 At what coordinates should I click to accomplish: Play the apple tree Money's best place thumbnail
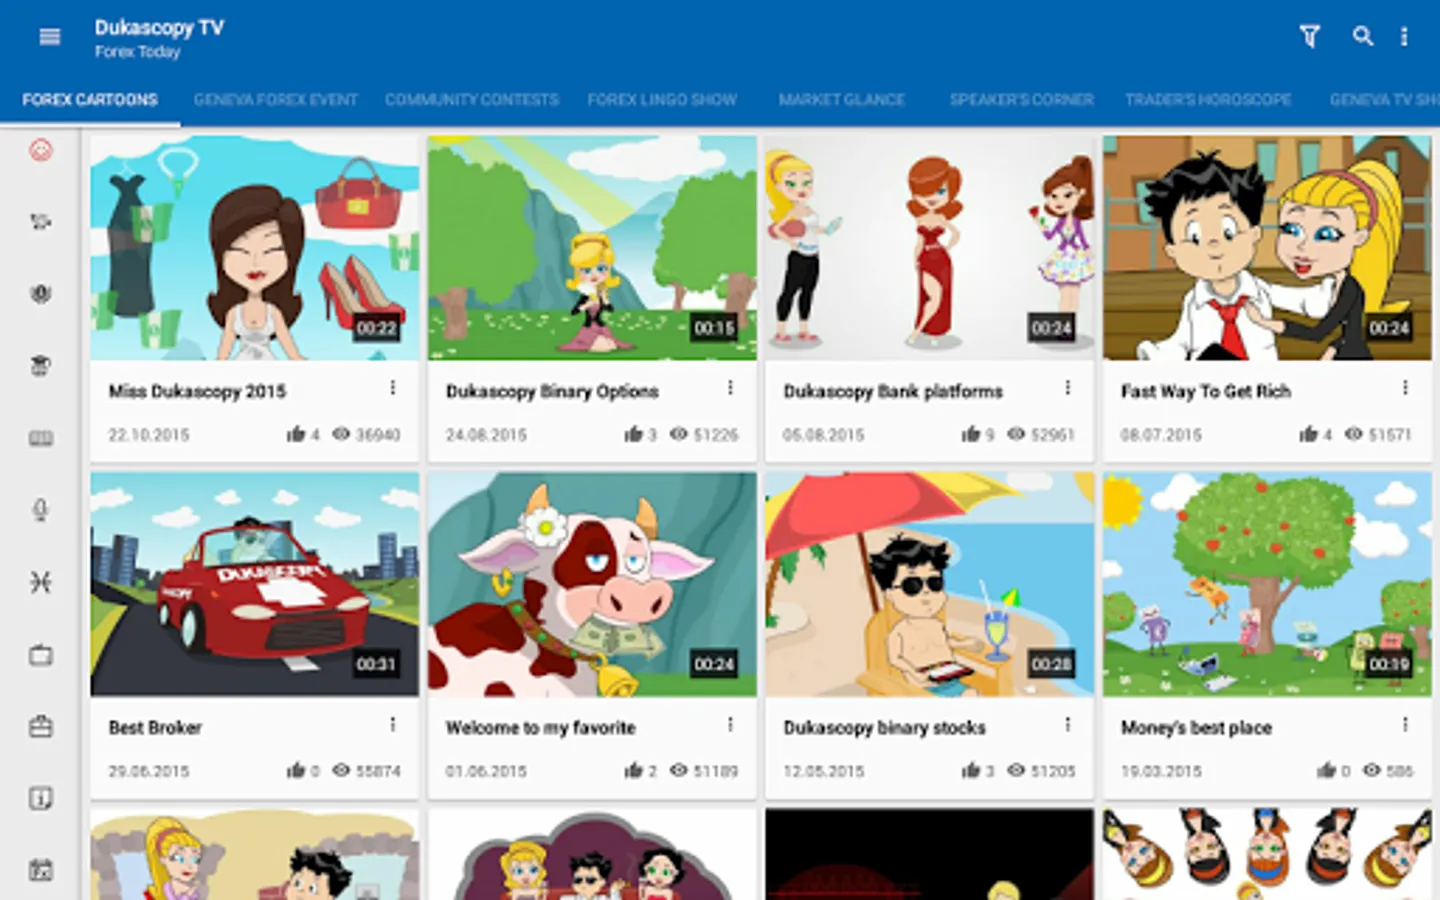click(x=1267, y=584)
